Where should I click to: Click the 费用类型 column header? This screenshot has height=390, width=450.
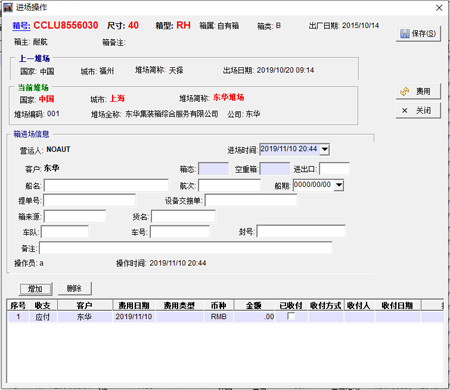(180, 305)
